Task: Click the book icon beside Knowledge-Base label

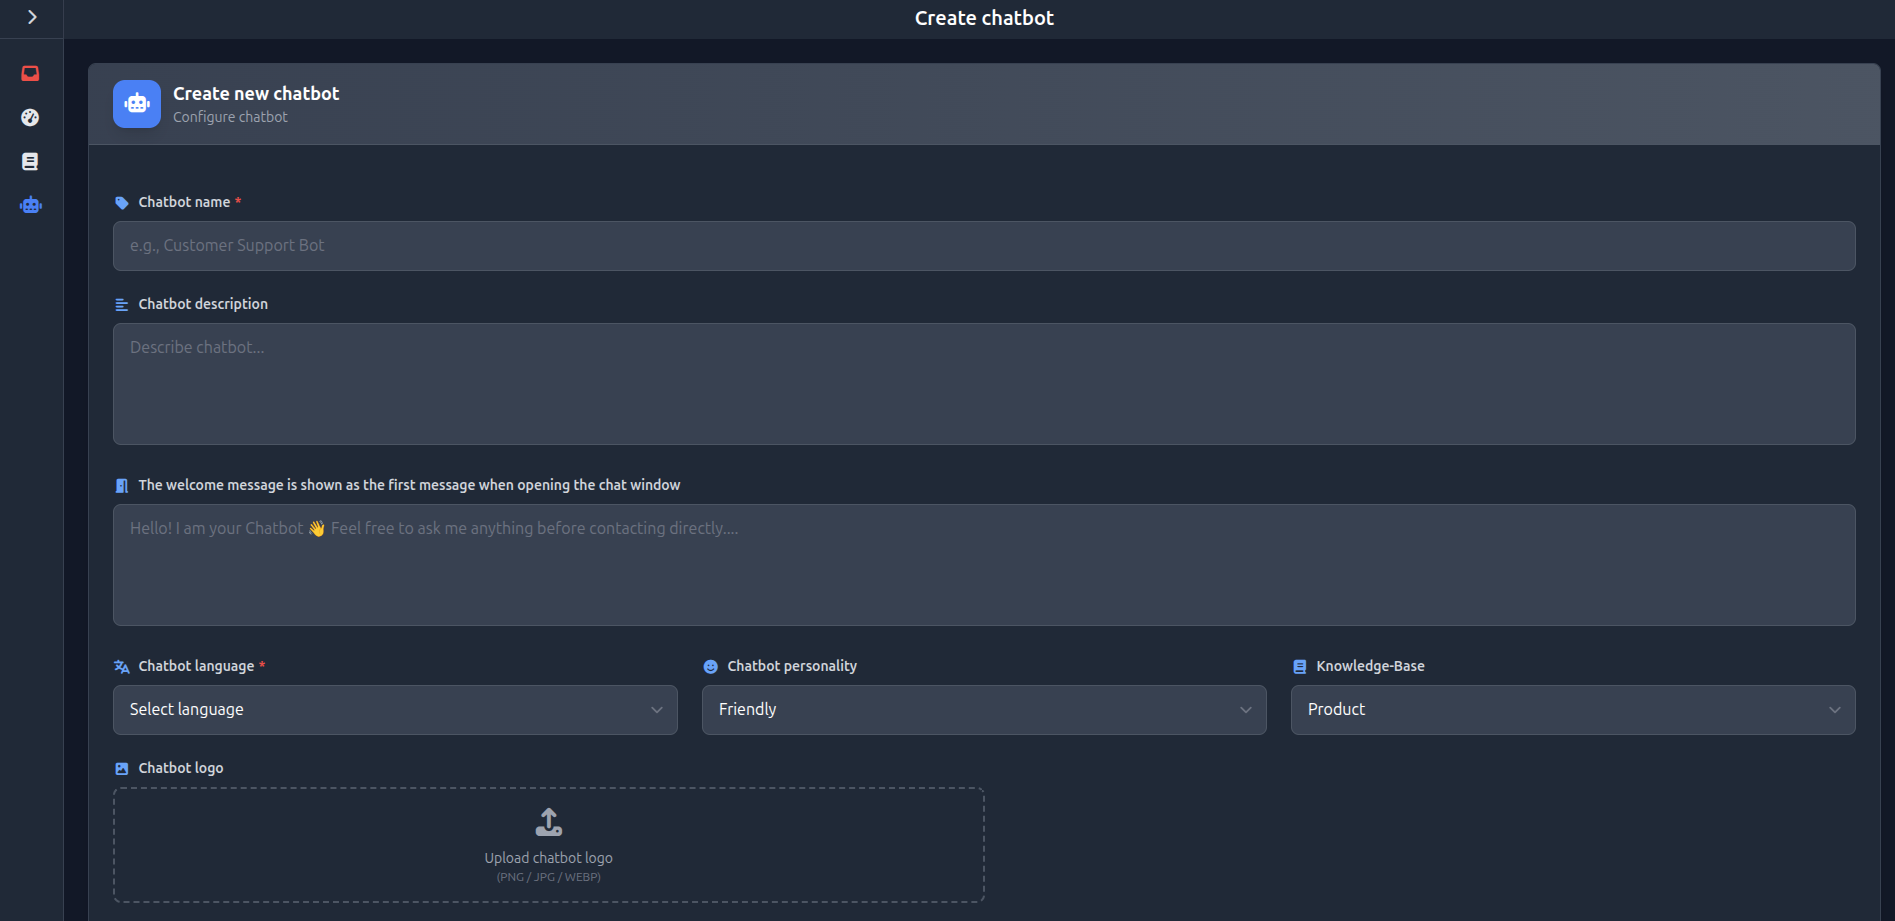Action: pos(1298,665)
